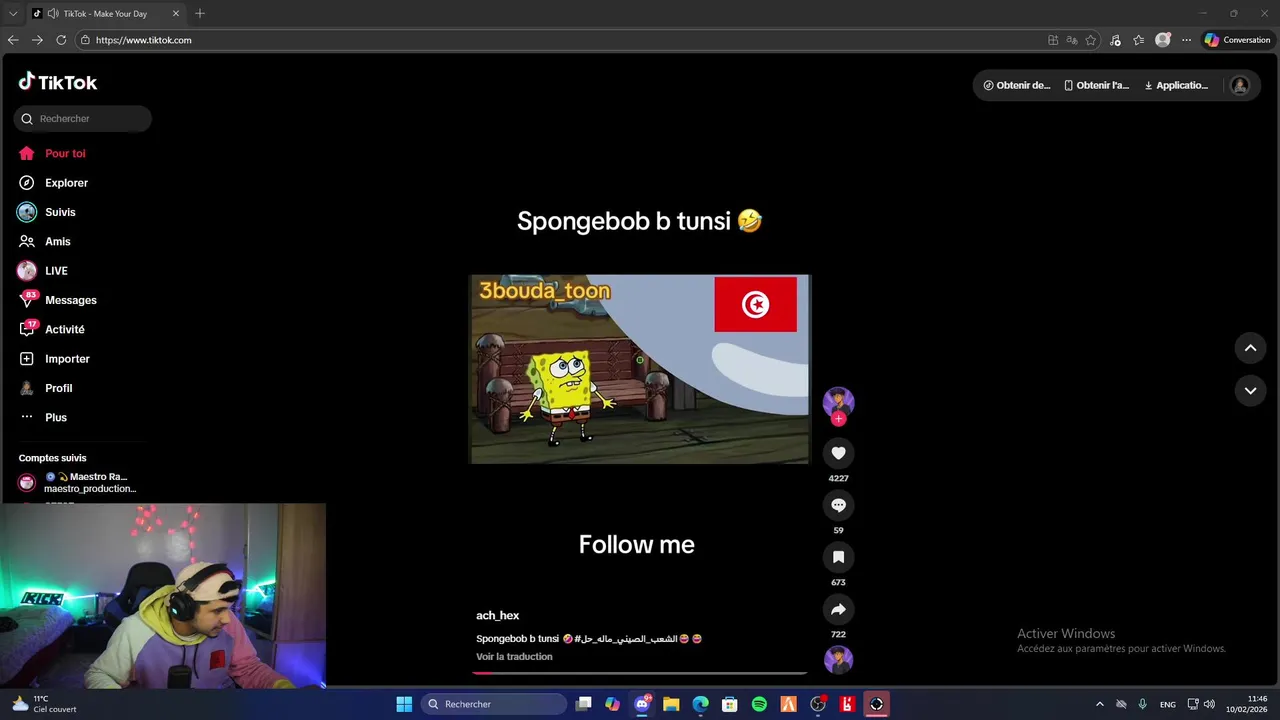Open File Explorer from taskbar

point(671,704)
